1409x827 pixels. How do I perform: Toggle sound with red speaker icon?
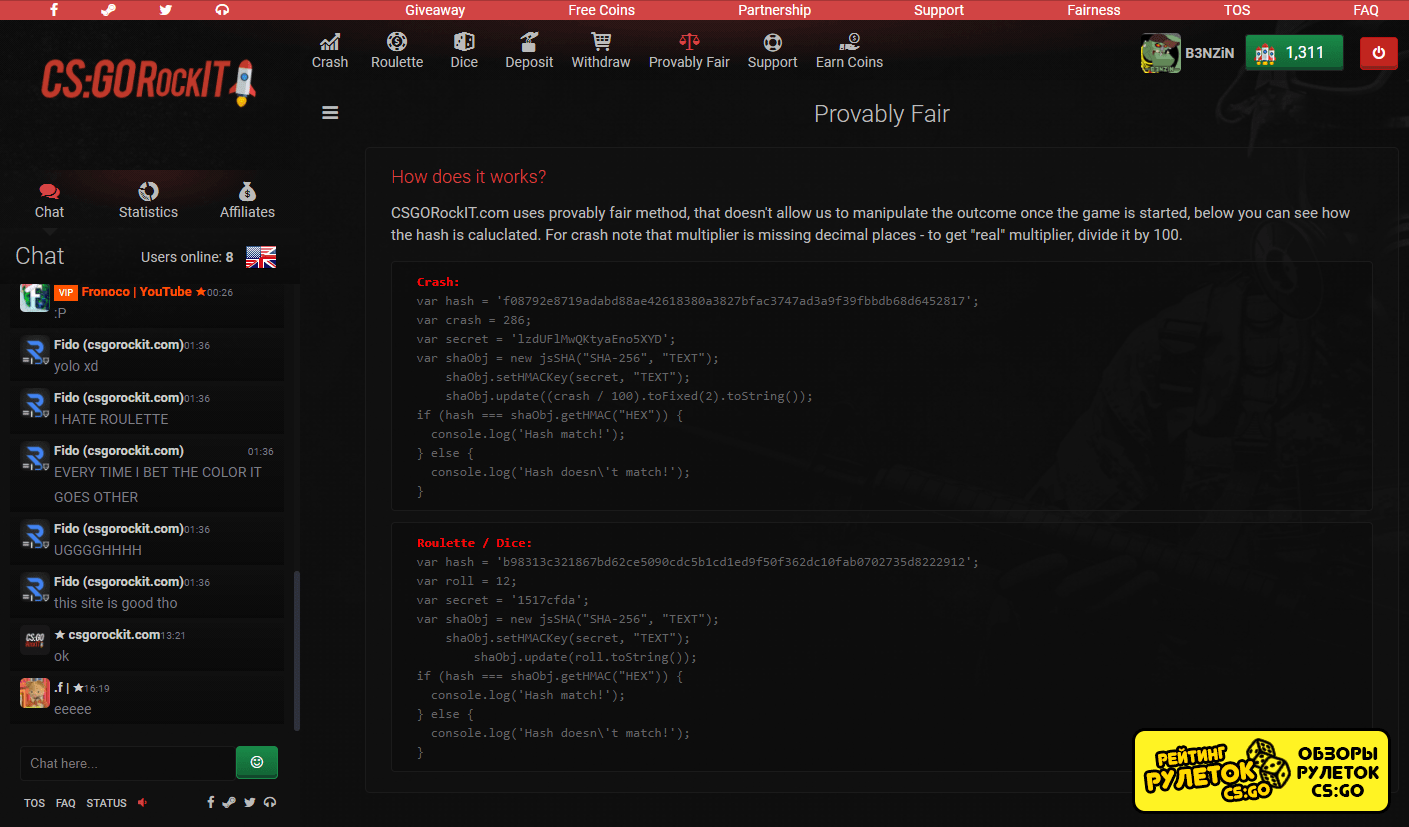[142, 802]
